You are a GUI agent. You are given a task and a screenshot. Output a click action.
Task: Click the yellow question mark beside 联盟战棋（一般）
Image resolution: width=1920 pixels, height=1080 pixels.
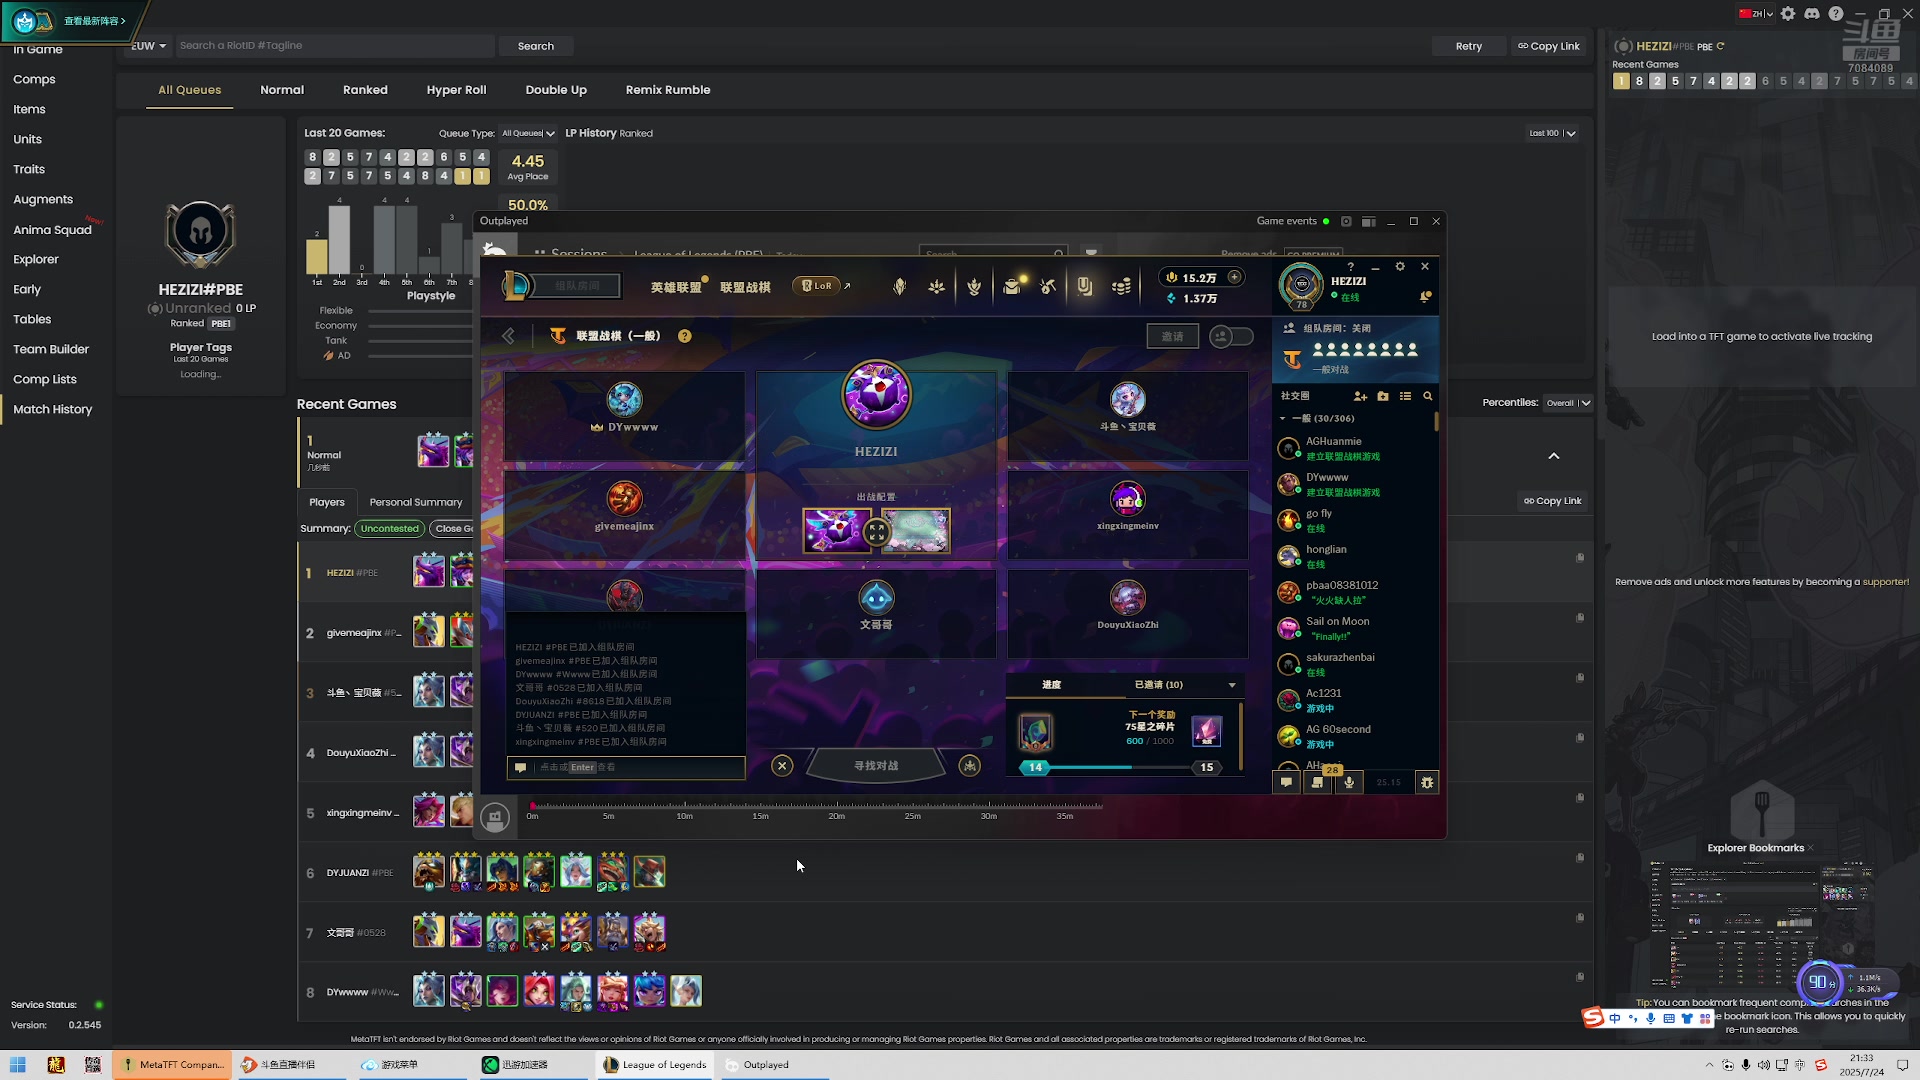pyautogui.click(x=685, y=336)
